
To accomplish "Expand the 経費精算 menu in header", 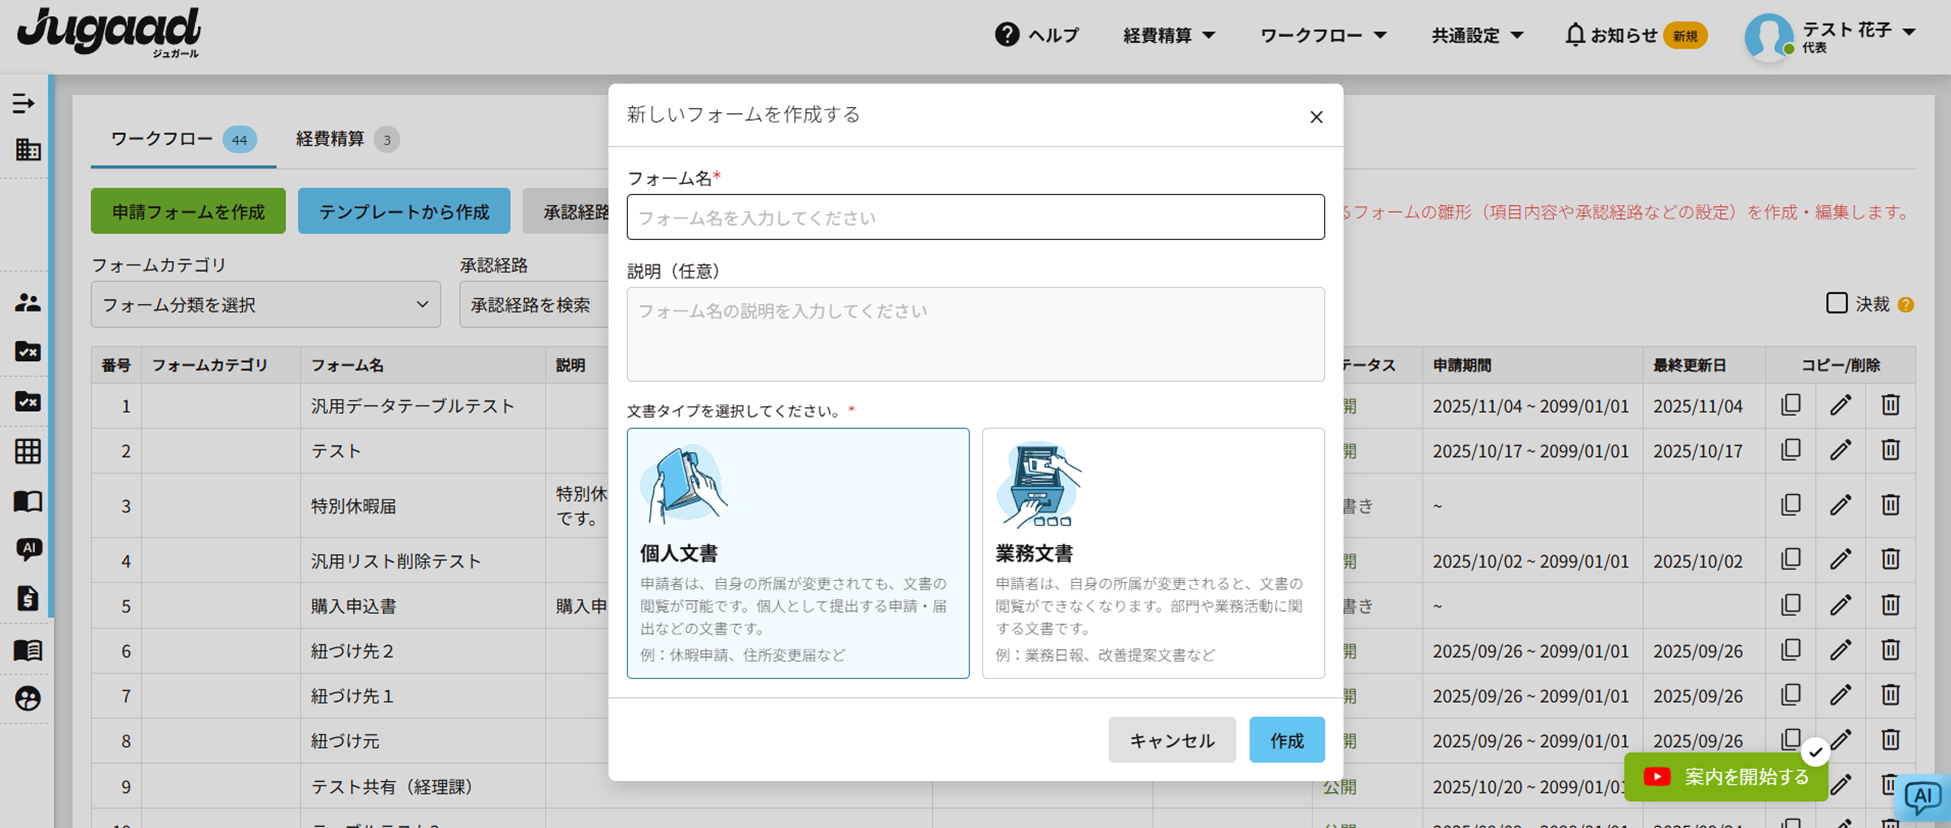I will 1168,35.
